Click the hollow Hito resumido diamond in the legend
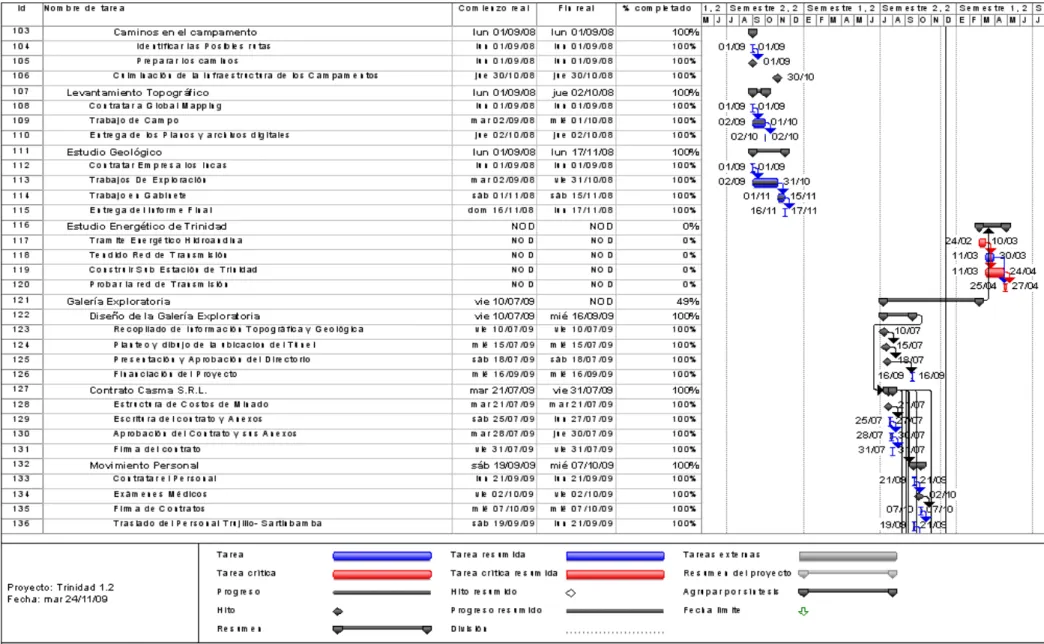 [x=571, y=593]
